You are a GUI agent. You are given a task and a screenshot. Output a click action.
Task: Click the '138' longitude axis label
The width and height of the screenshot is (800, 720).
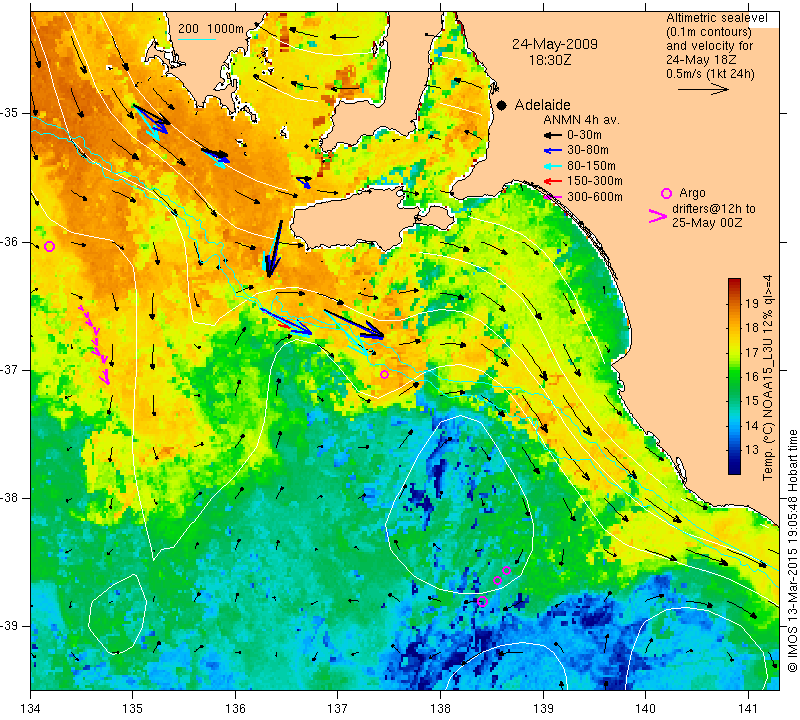tap(440, 709)
